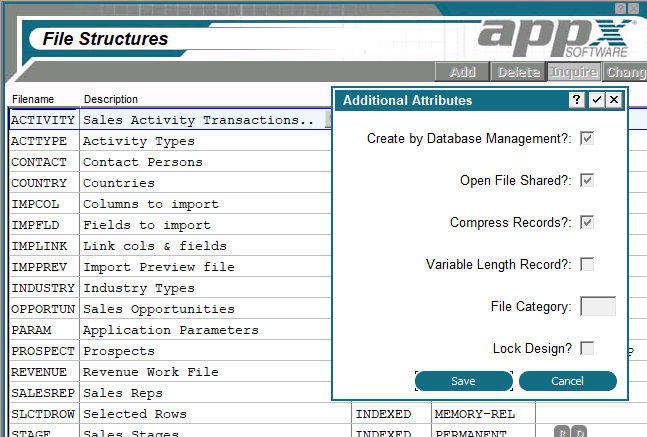
Task: Switch to Delete mode
Action: click(519, 72)
